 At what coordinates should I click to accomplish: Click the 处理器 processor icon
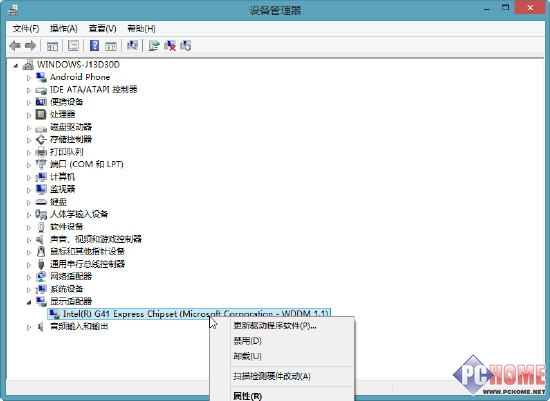pos(41,114)
